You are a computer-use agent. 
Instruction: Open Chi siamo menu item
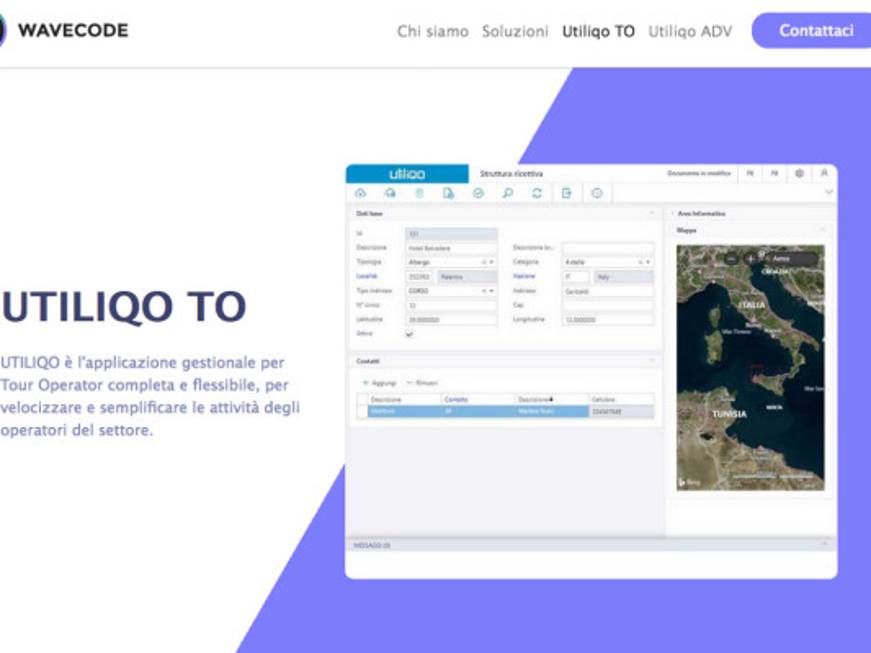click(433, 31)
